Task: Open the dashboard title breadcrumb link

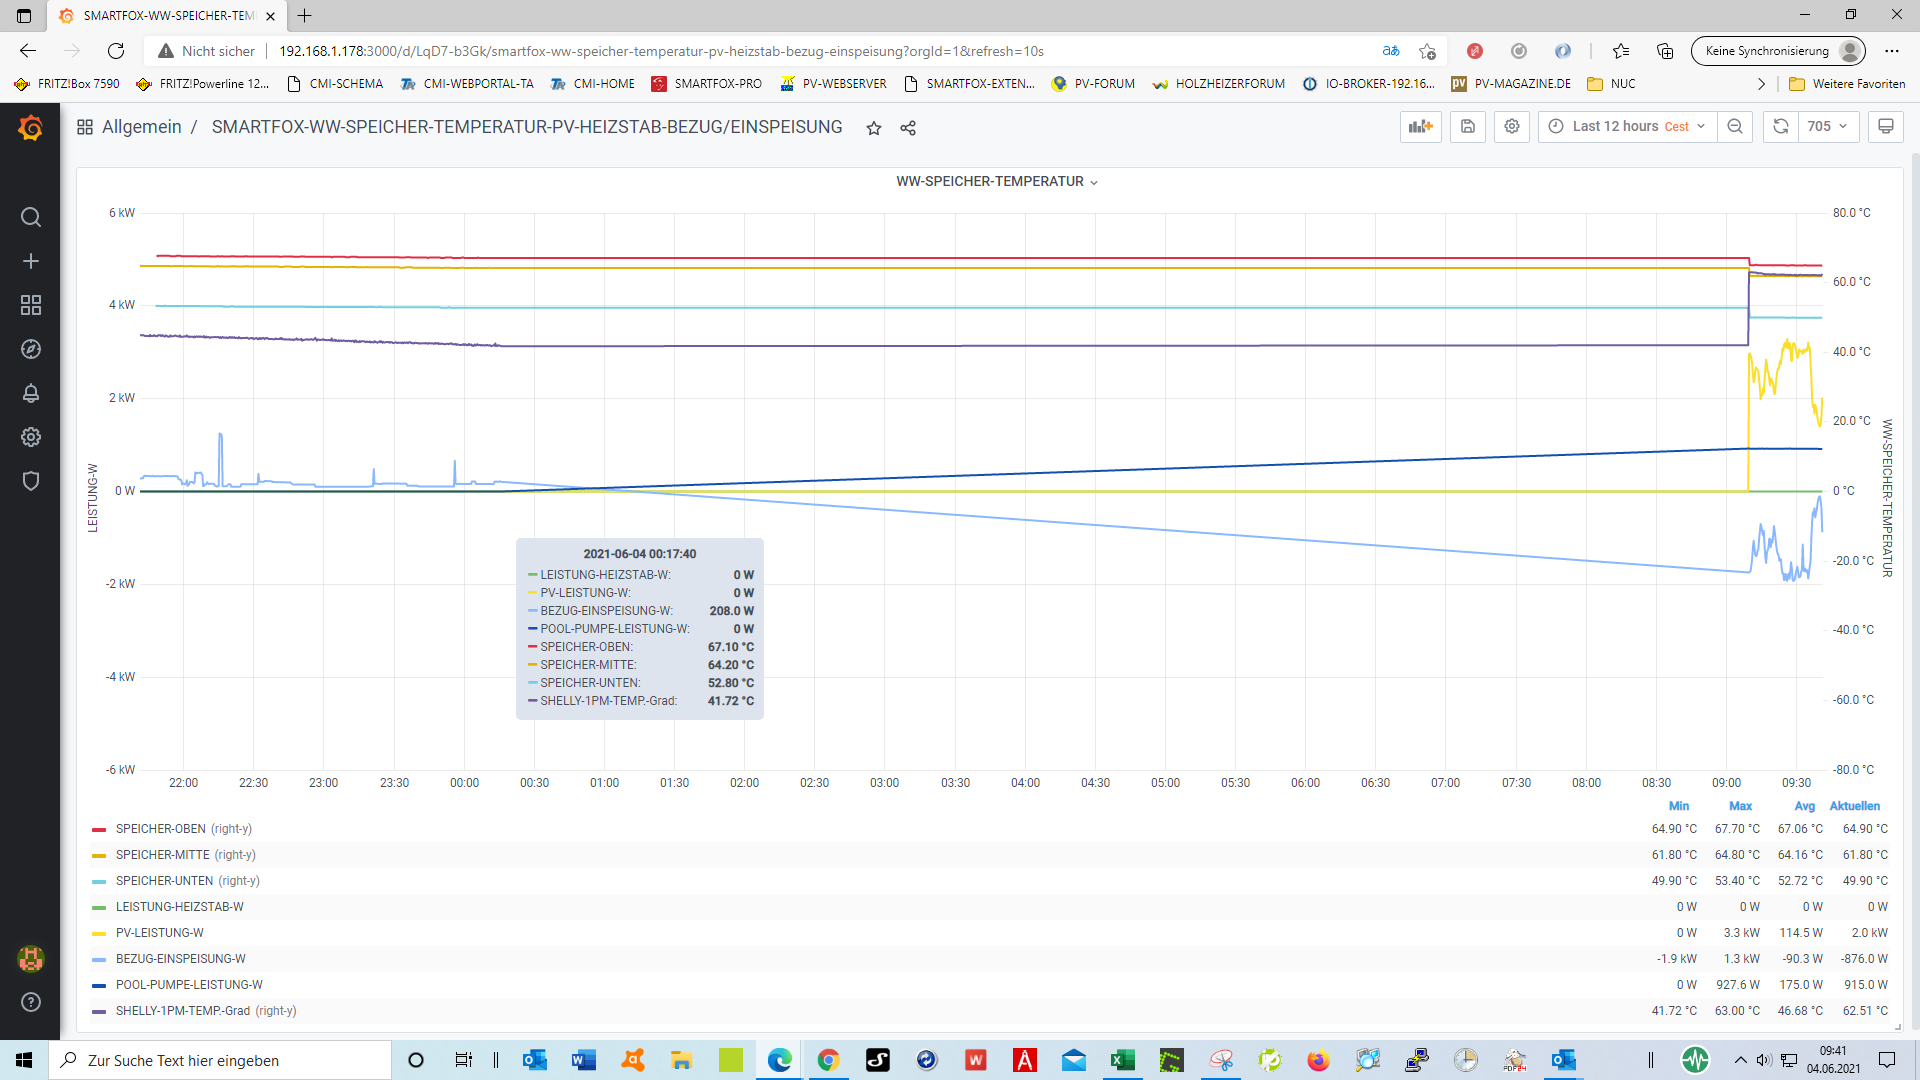Action: [x=527, y=127]
